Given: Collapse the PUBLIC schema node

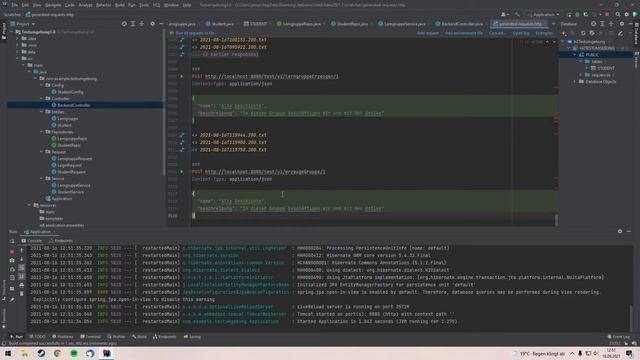Looking at the screenshot, I should [575, 55].
